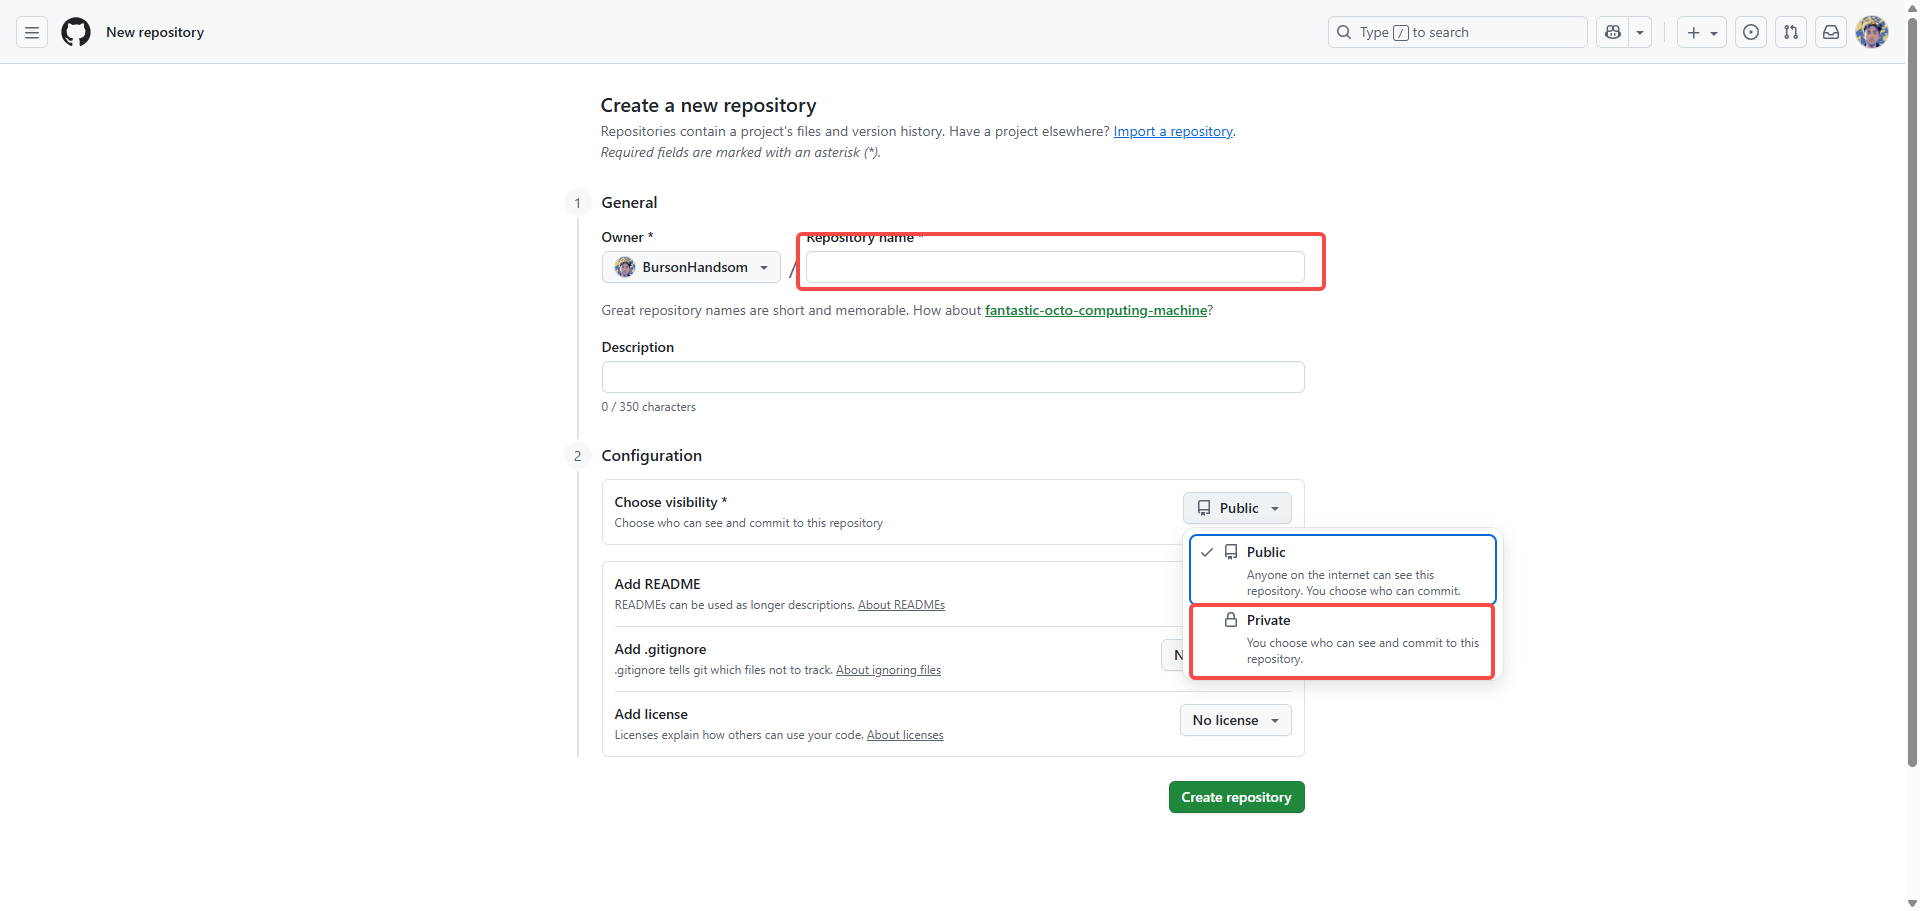Screen dimensions: 1920x911
Task: Click the GitHub Octocat logo
Action: click(x=76, y=33)
